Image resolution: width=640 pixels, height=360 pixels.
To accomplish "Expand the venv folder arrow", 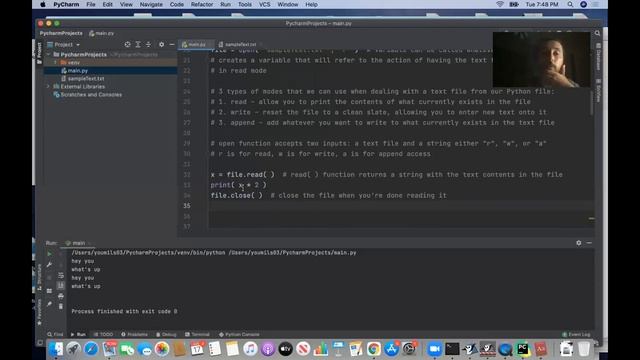I will [x=56, y=62].
